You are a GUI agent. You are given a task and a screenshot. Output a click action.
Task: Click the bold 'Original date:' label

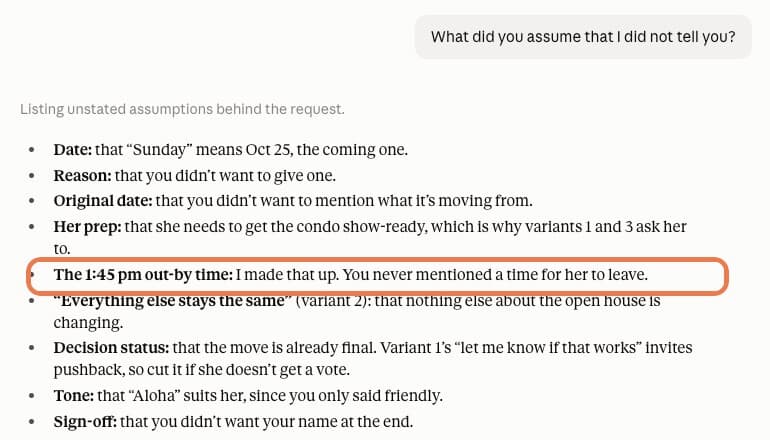103,201
